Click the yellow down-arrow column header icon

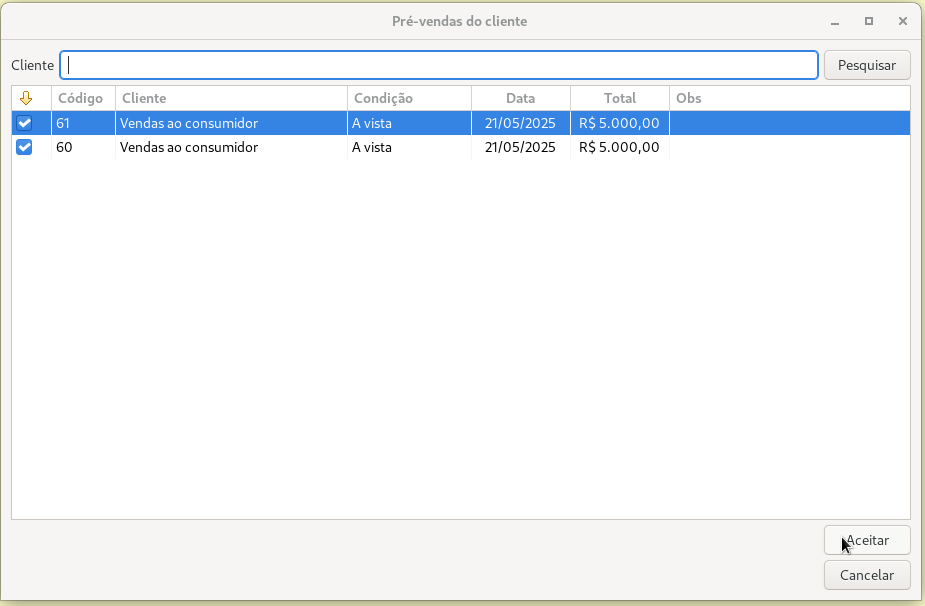tap(26, 98)
